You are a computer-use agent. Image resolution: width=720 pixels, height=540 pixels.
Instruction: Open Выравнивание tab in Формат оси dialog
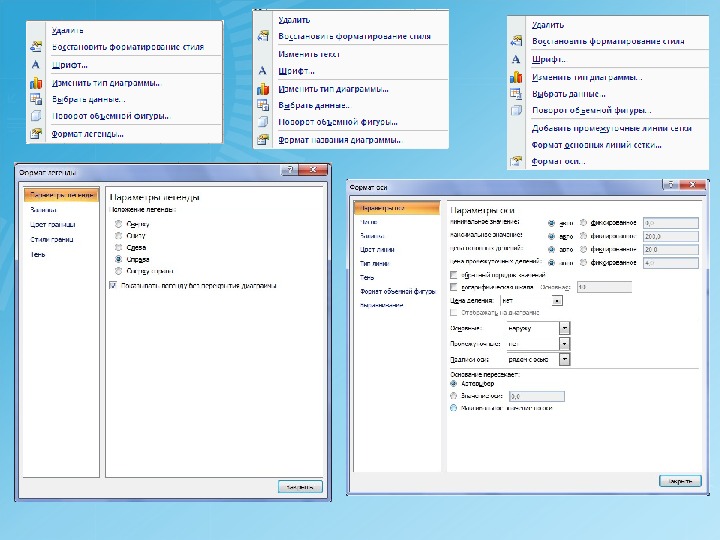[382, 305]
